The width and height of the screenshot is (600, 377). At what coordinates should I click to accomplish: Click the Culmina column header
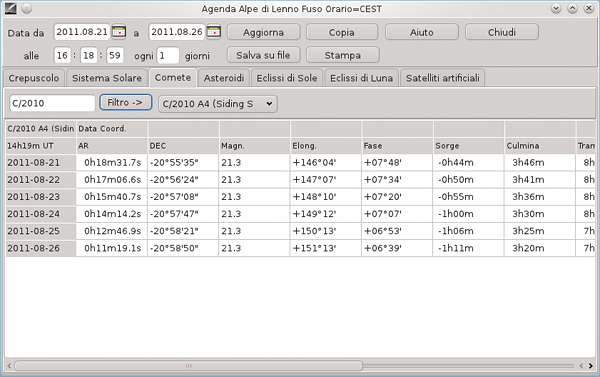click(540, 146)
